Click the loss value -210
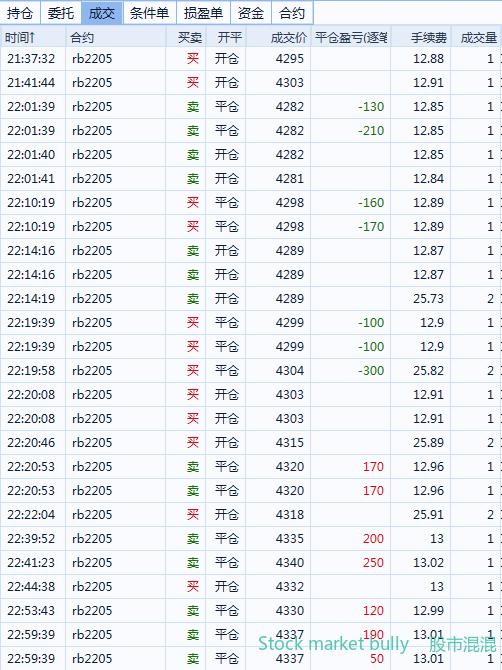 pos(371,130)
